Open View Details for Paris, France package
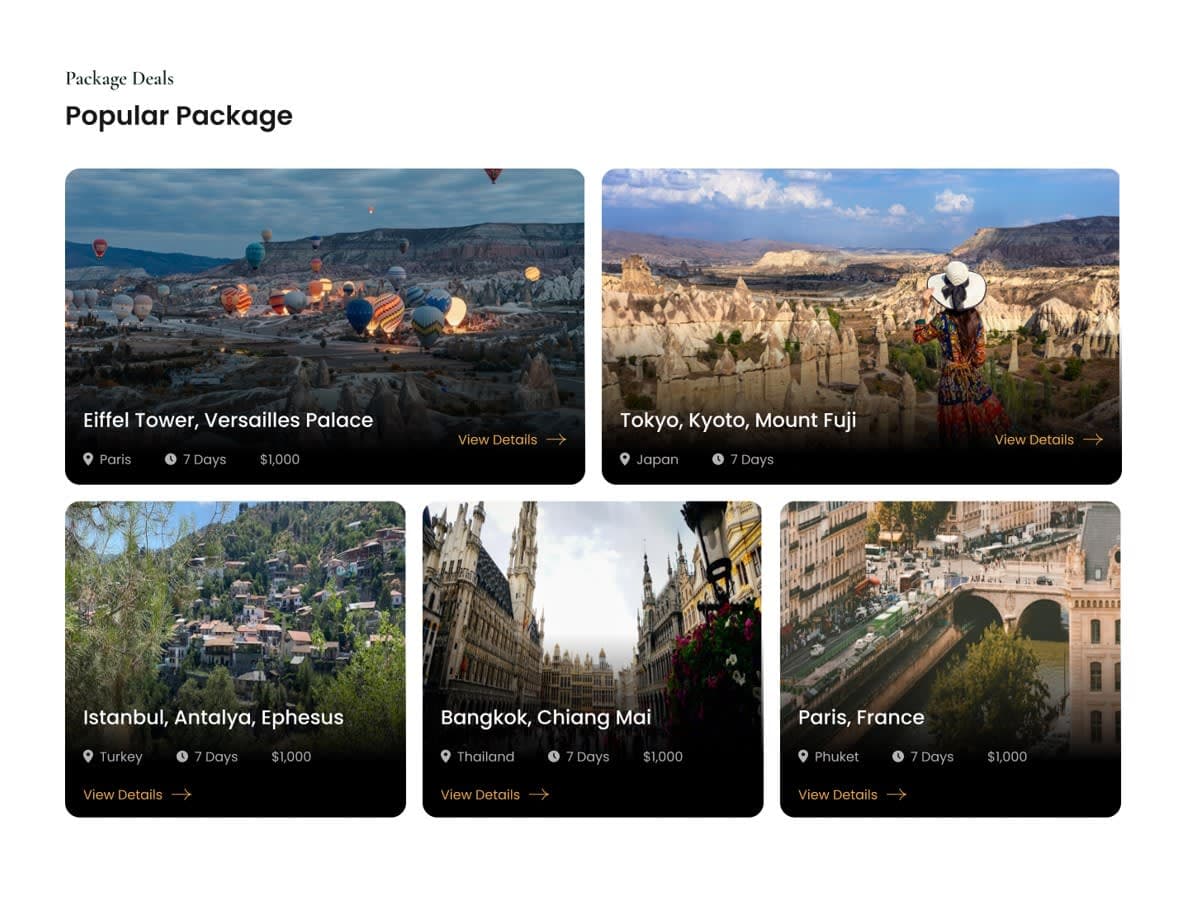 tap(852, 795)
